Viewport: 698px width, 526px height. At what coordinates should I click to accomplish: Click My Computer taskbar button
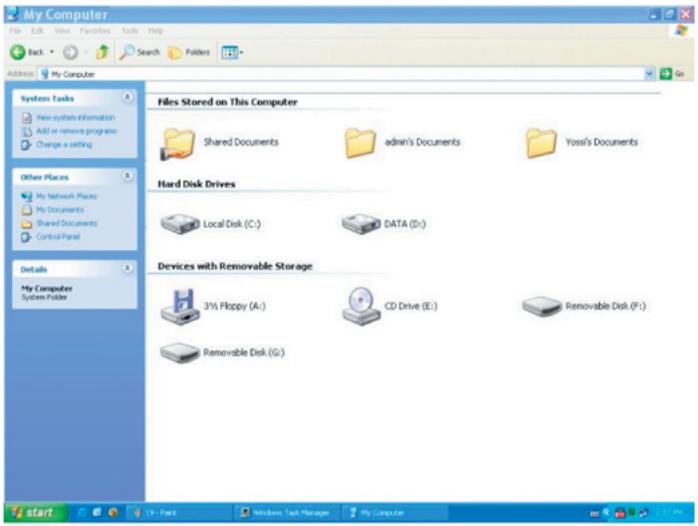point(394,513)
